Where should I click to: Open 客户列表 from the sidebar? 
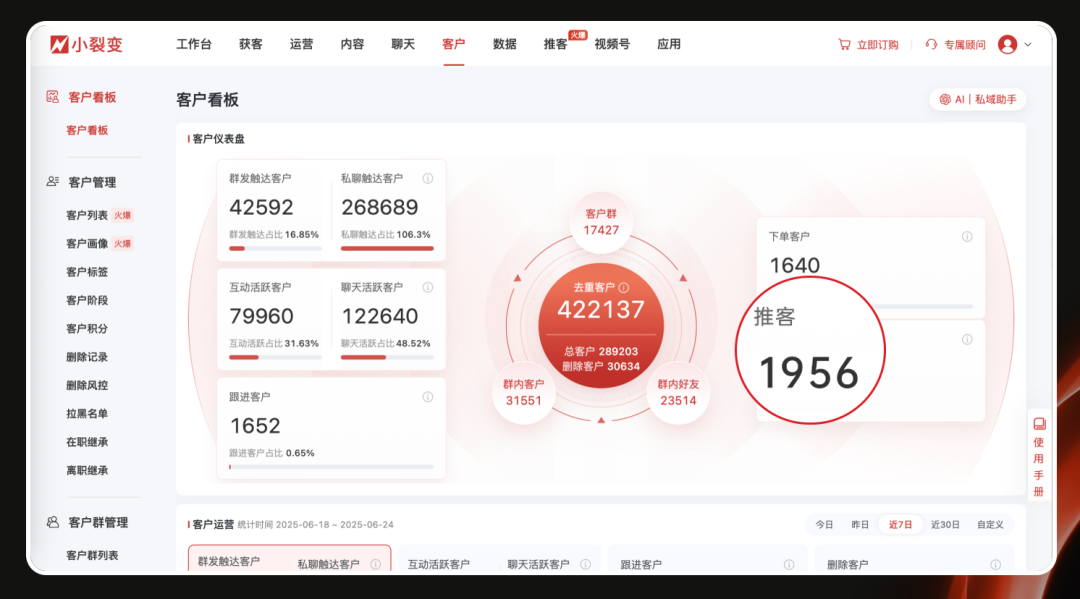(x=87, y=214)
